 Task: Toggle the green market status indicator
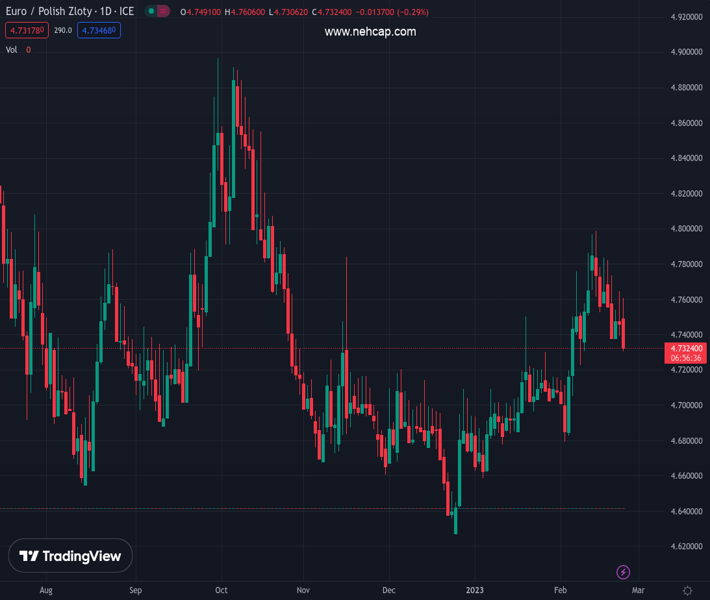click(151, 12)
